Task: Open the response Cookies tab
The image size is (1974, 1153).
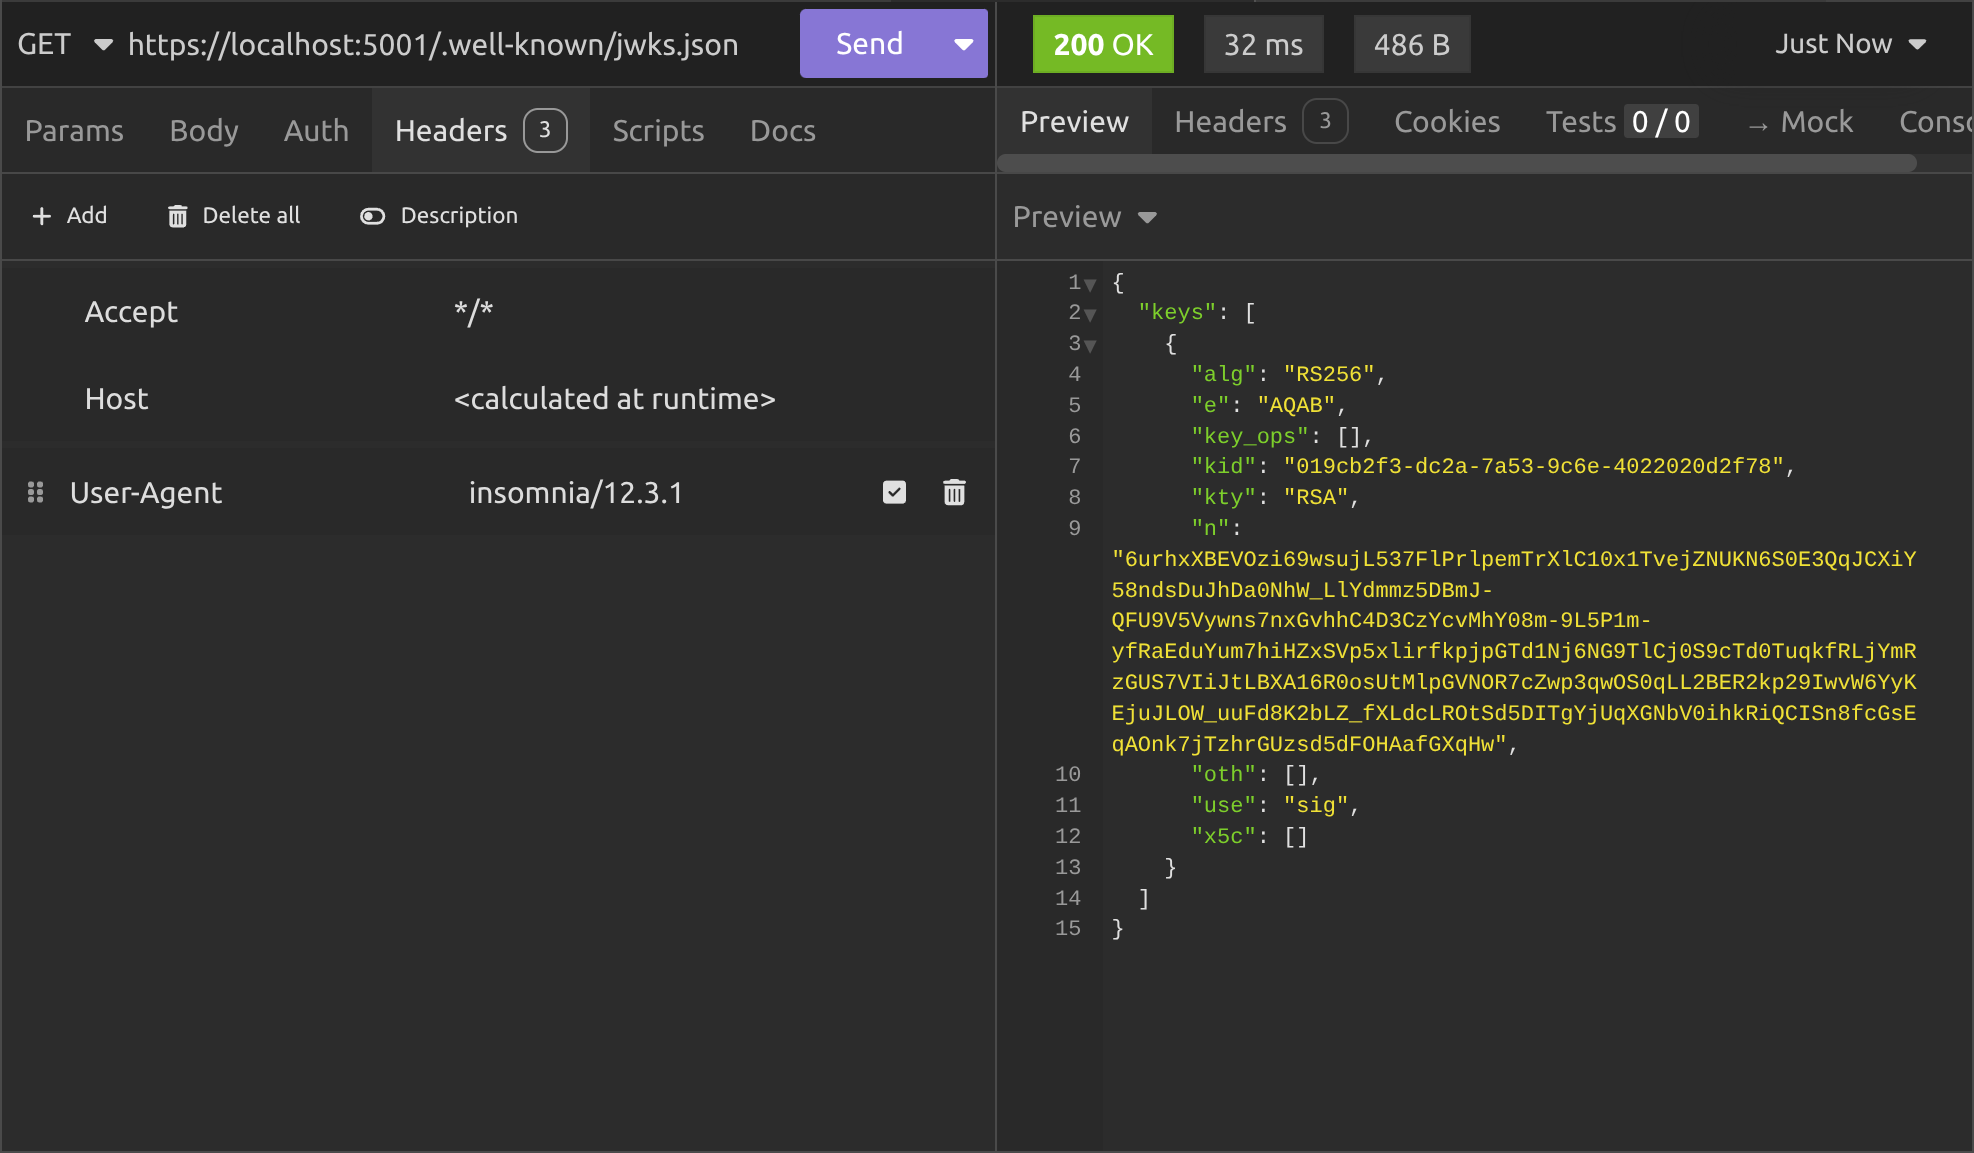Action: point(1446,122)
